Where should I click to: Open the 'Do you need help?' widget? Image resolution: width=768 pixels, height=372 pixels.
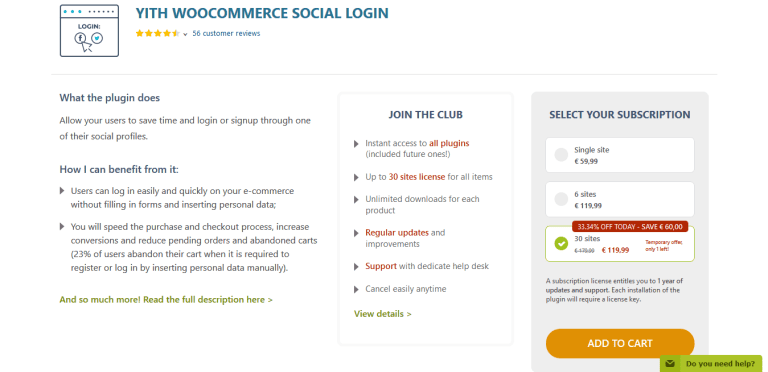[711, 364]
